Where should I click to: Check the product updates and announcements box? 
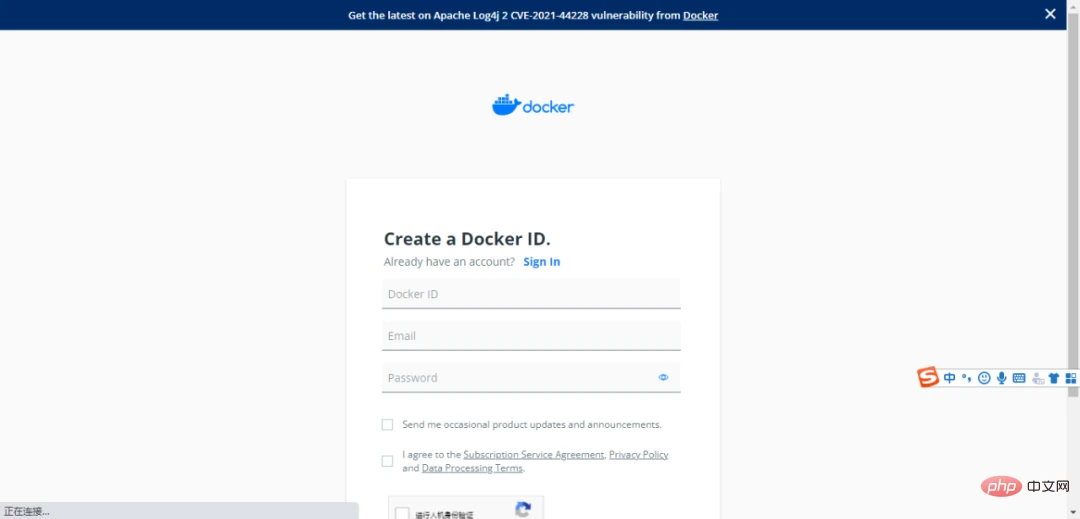click(x=387, y=425)
